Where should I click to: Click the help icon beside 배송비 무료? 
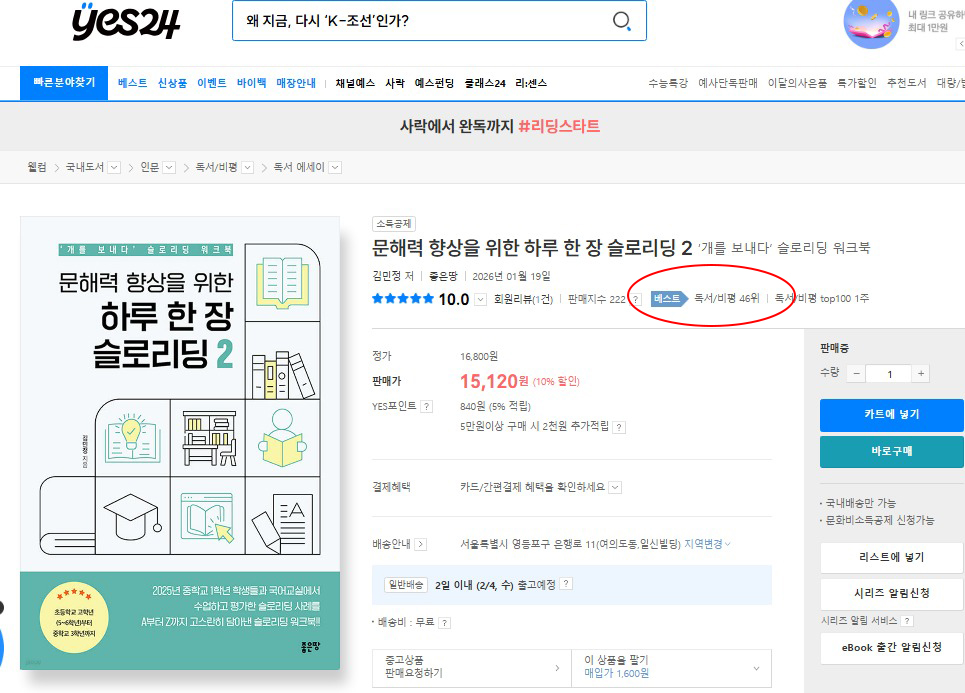(x=444, y=622)
